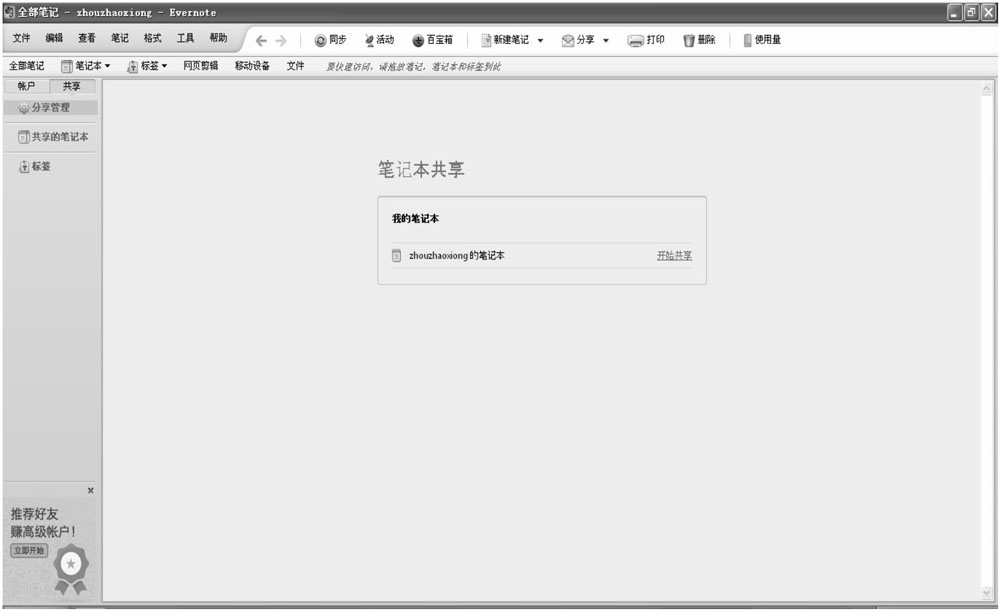Click 文件 in the shortcut bar
Screen dimensions: 1000x611
pos(295,66)
